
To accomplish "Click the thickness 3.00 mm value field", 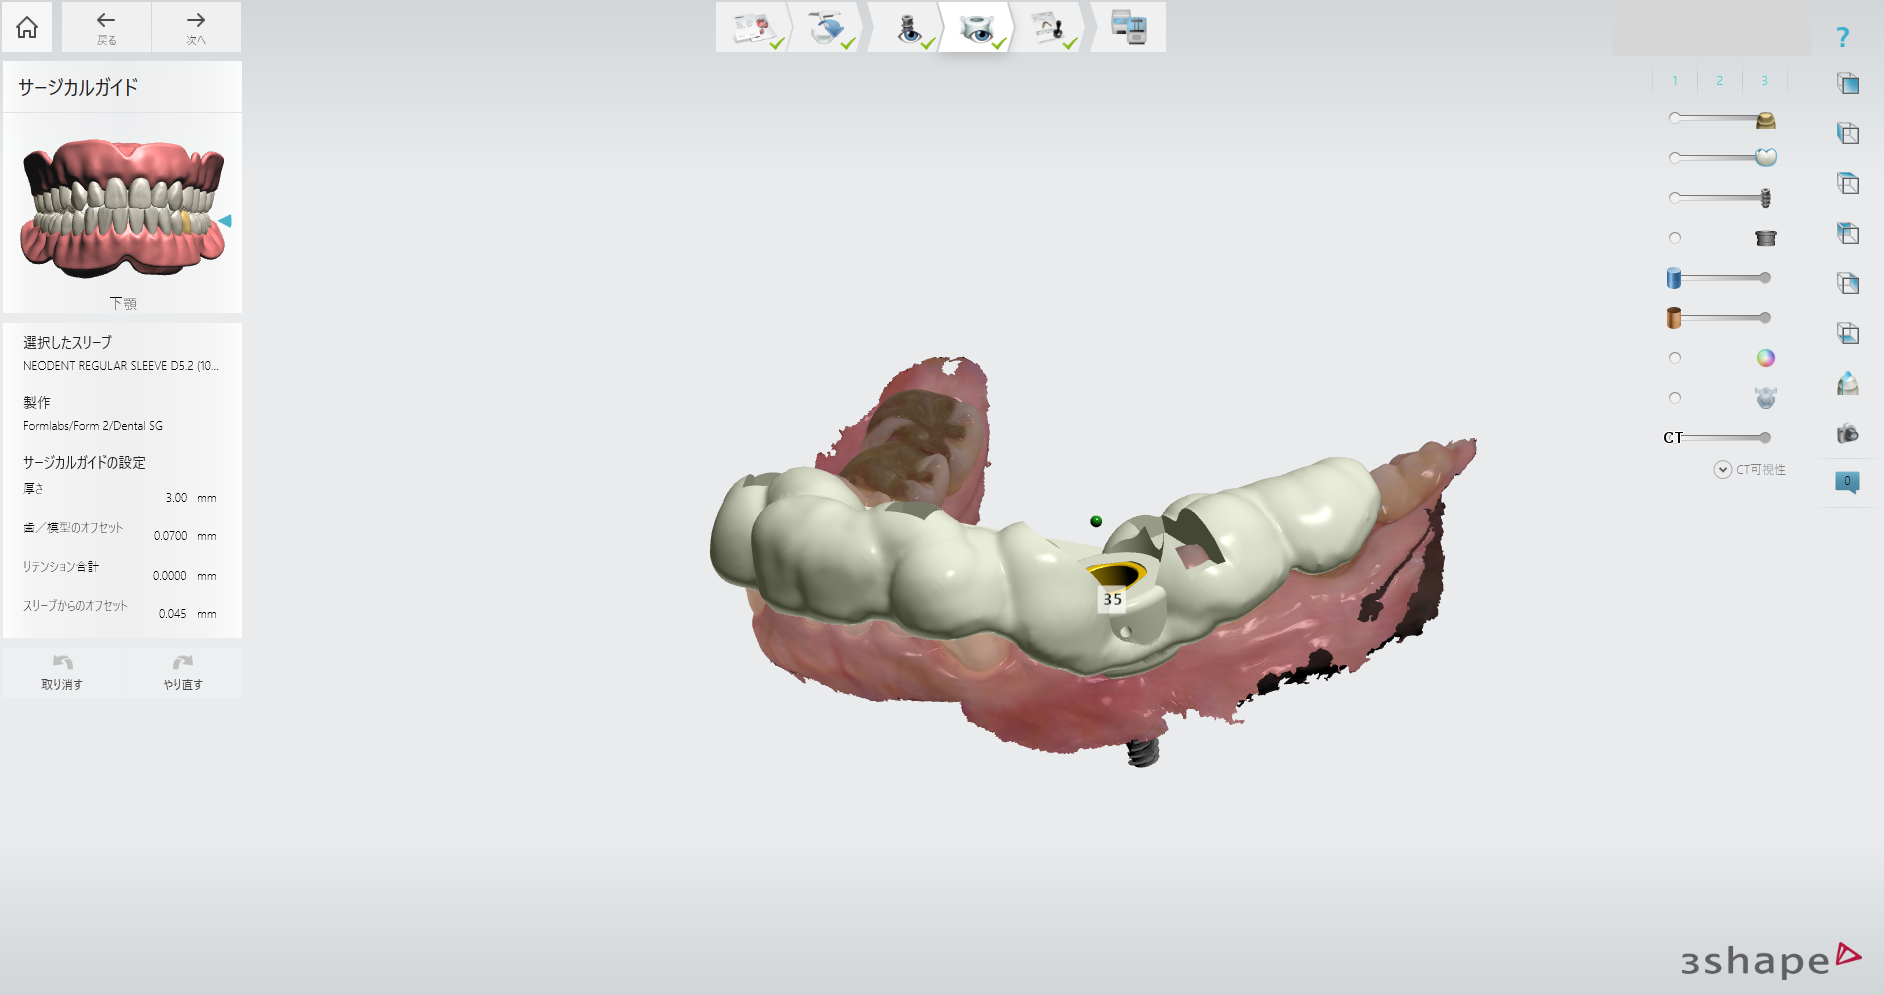I will tap(176, 498).
